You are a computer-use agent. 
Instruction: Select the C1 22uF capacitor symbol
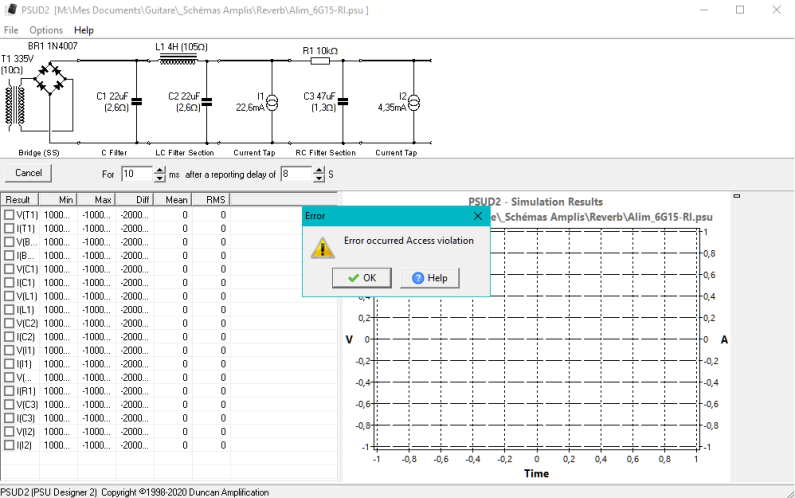click(x=137, y=100)
